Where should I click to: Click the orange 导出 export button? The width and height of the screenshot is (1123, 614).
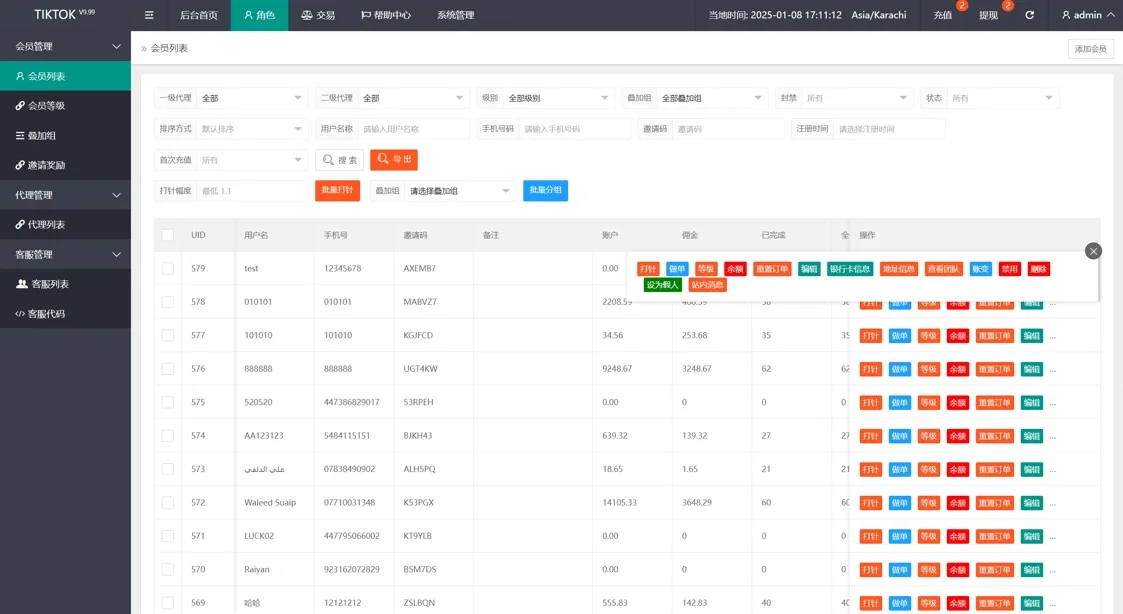pyautogui.click(x=393, y=159)
